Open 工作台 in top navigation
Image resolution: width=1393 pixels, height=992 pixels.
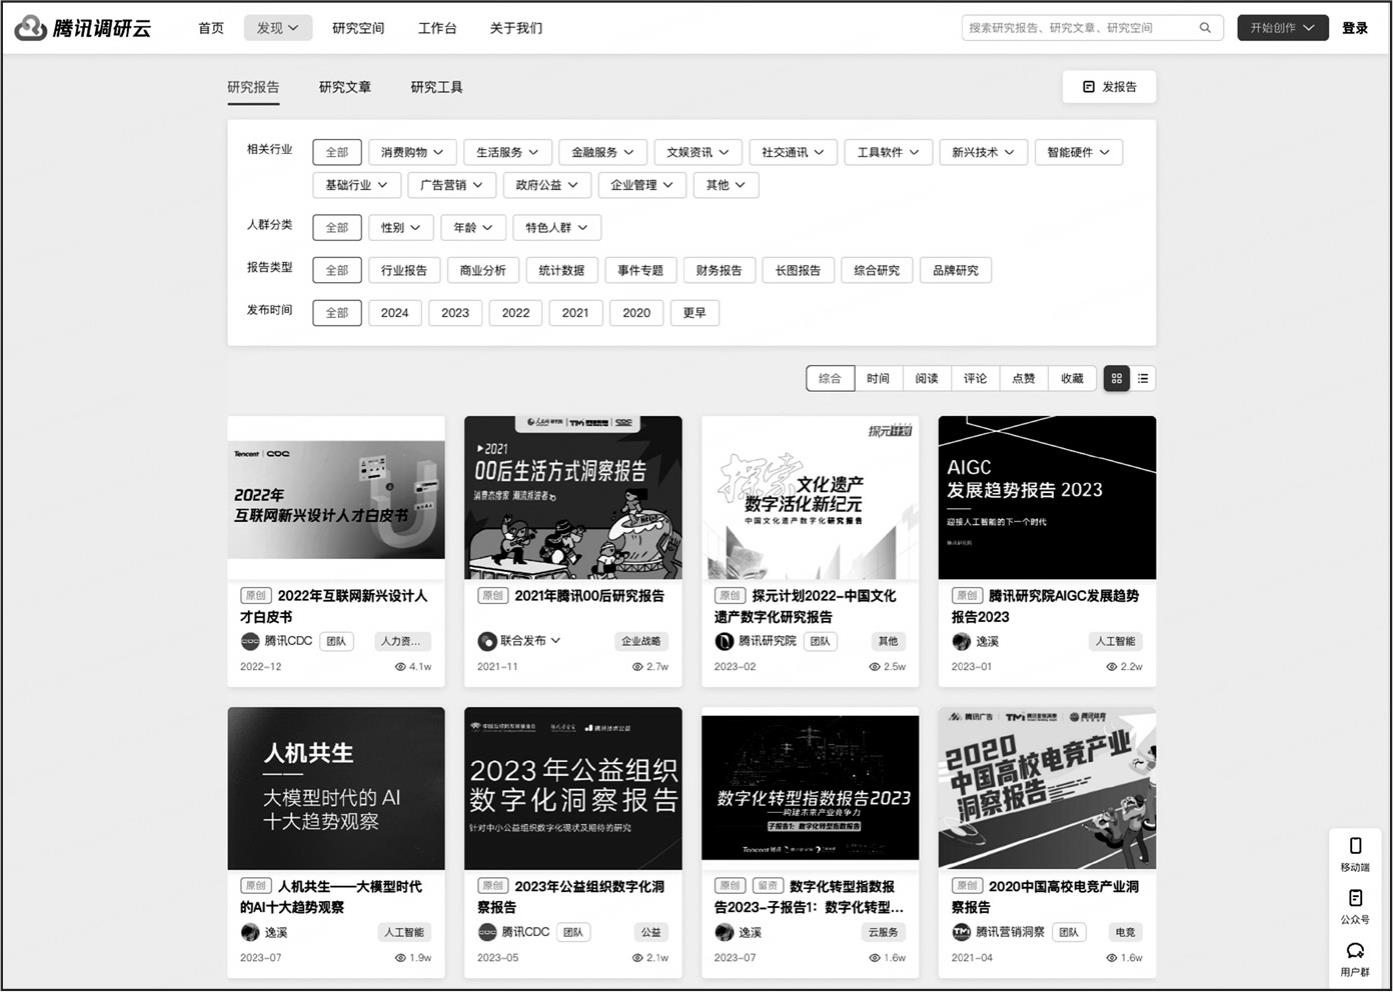coord(437,28)
